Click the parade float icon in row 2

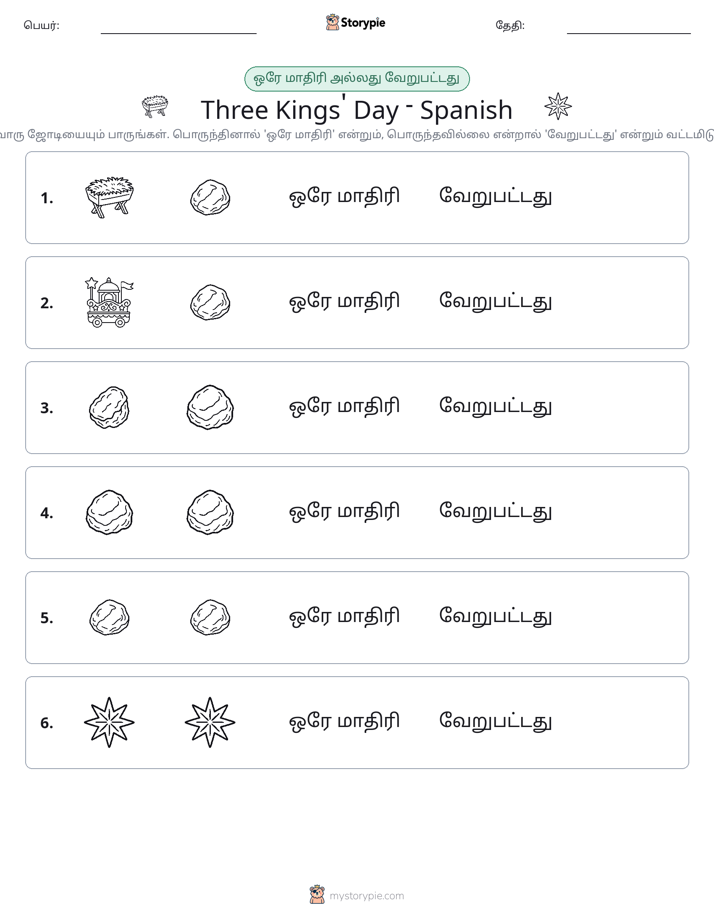[x=110, y=302]
